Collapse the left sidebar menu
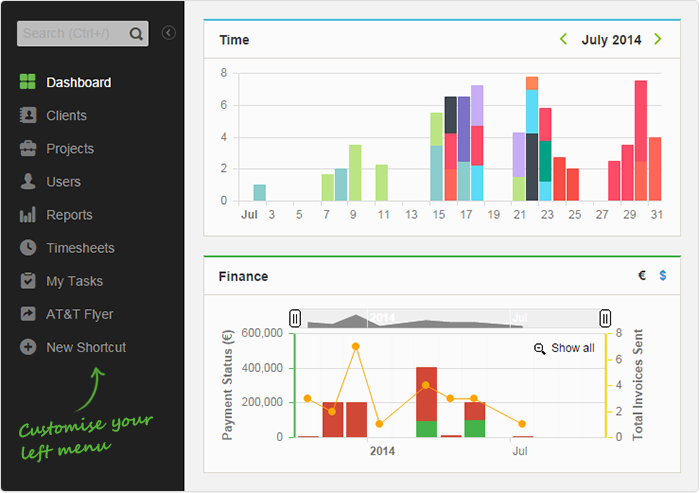 coord(168,33)
